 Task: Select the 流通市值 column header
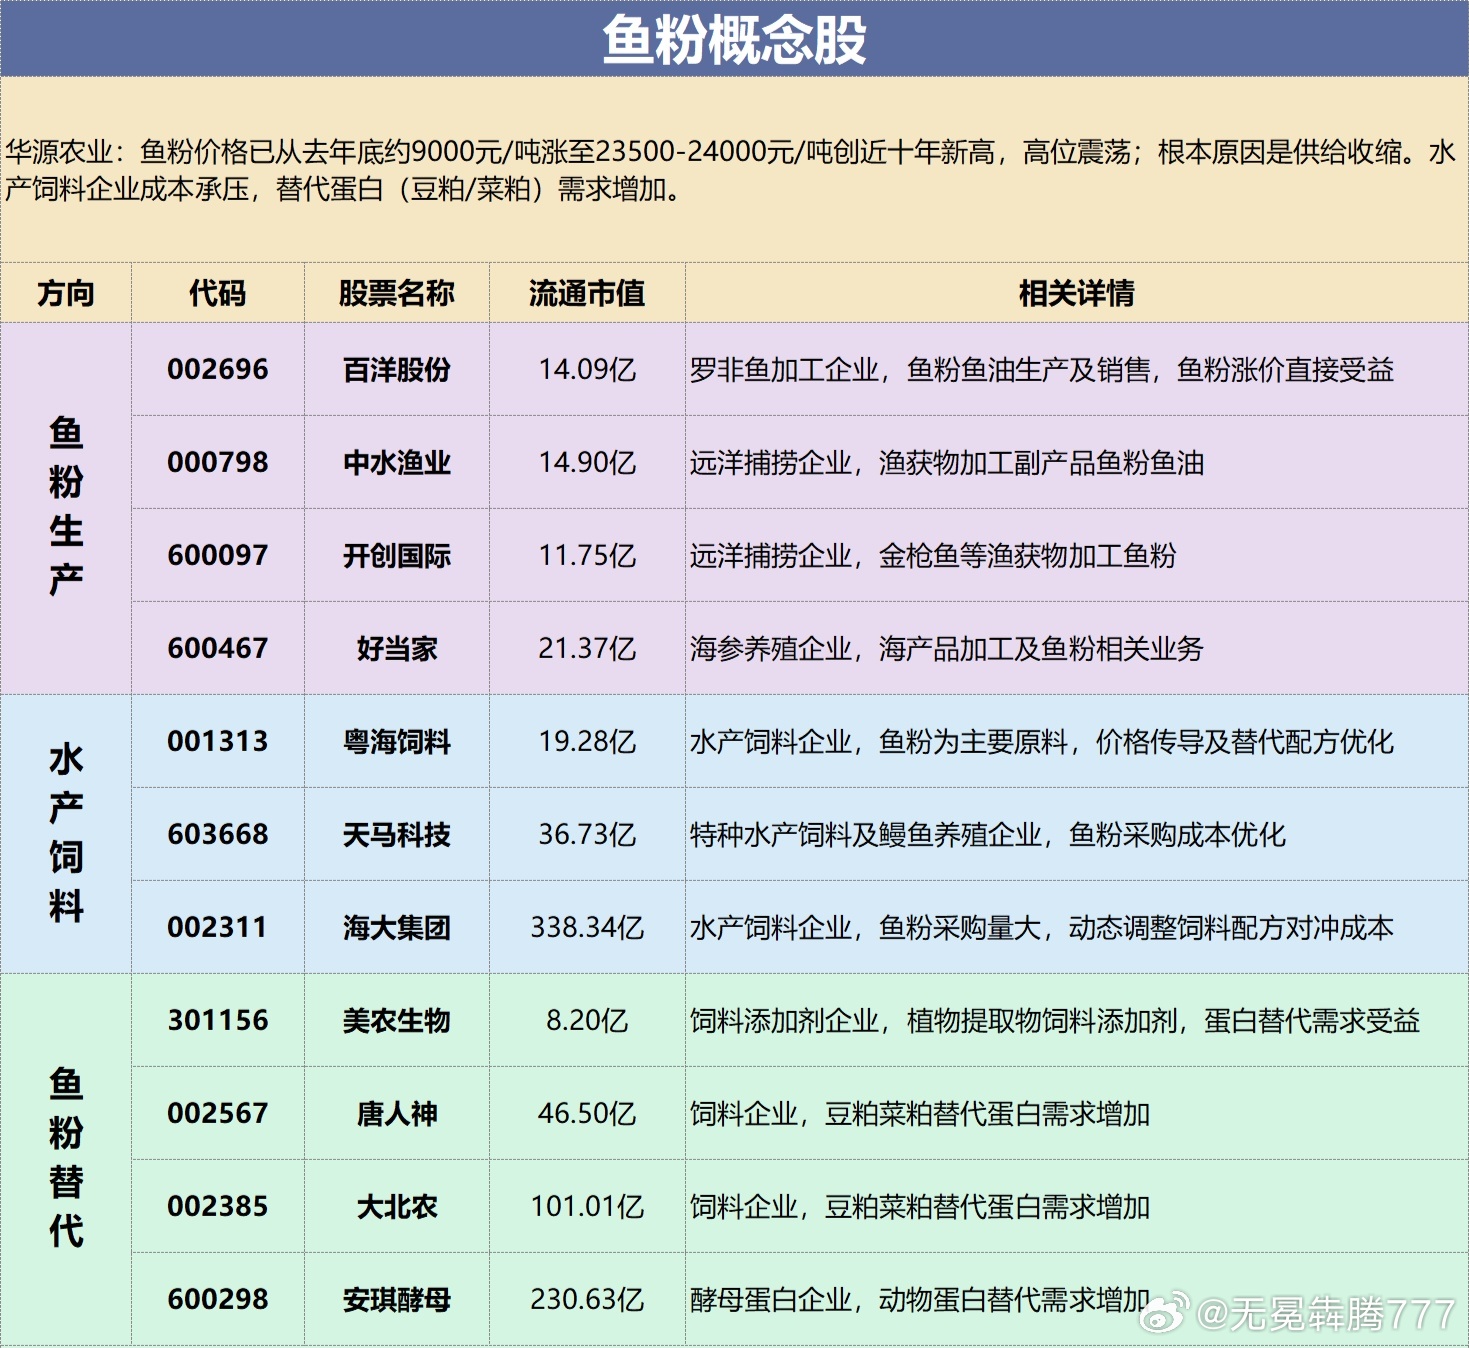click(587, 293)
